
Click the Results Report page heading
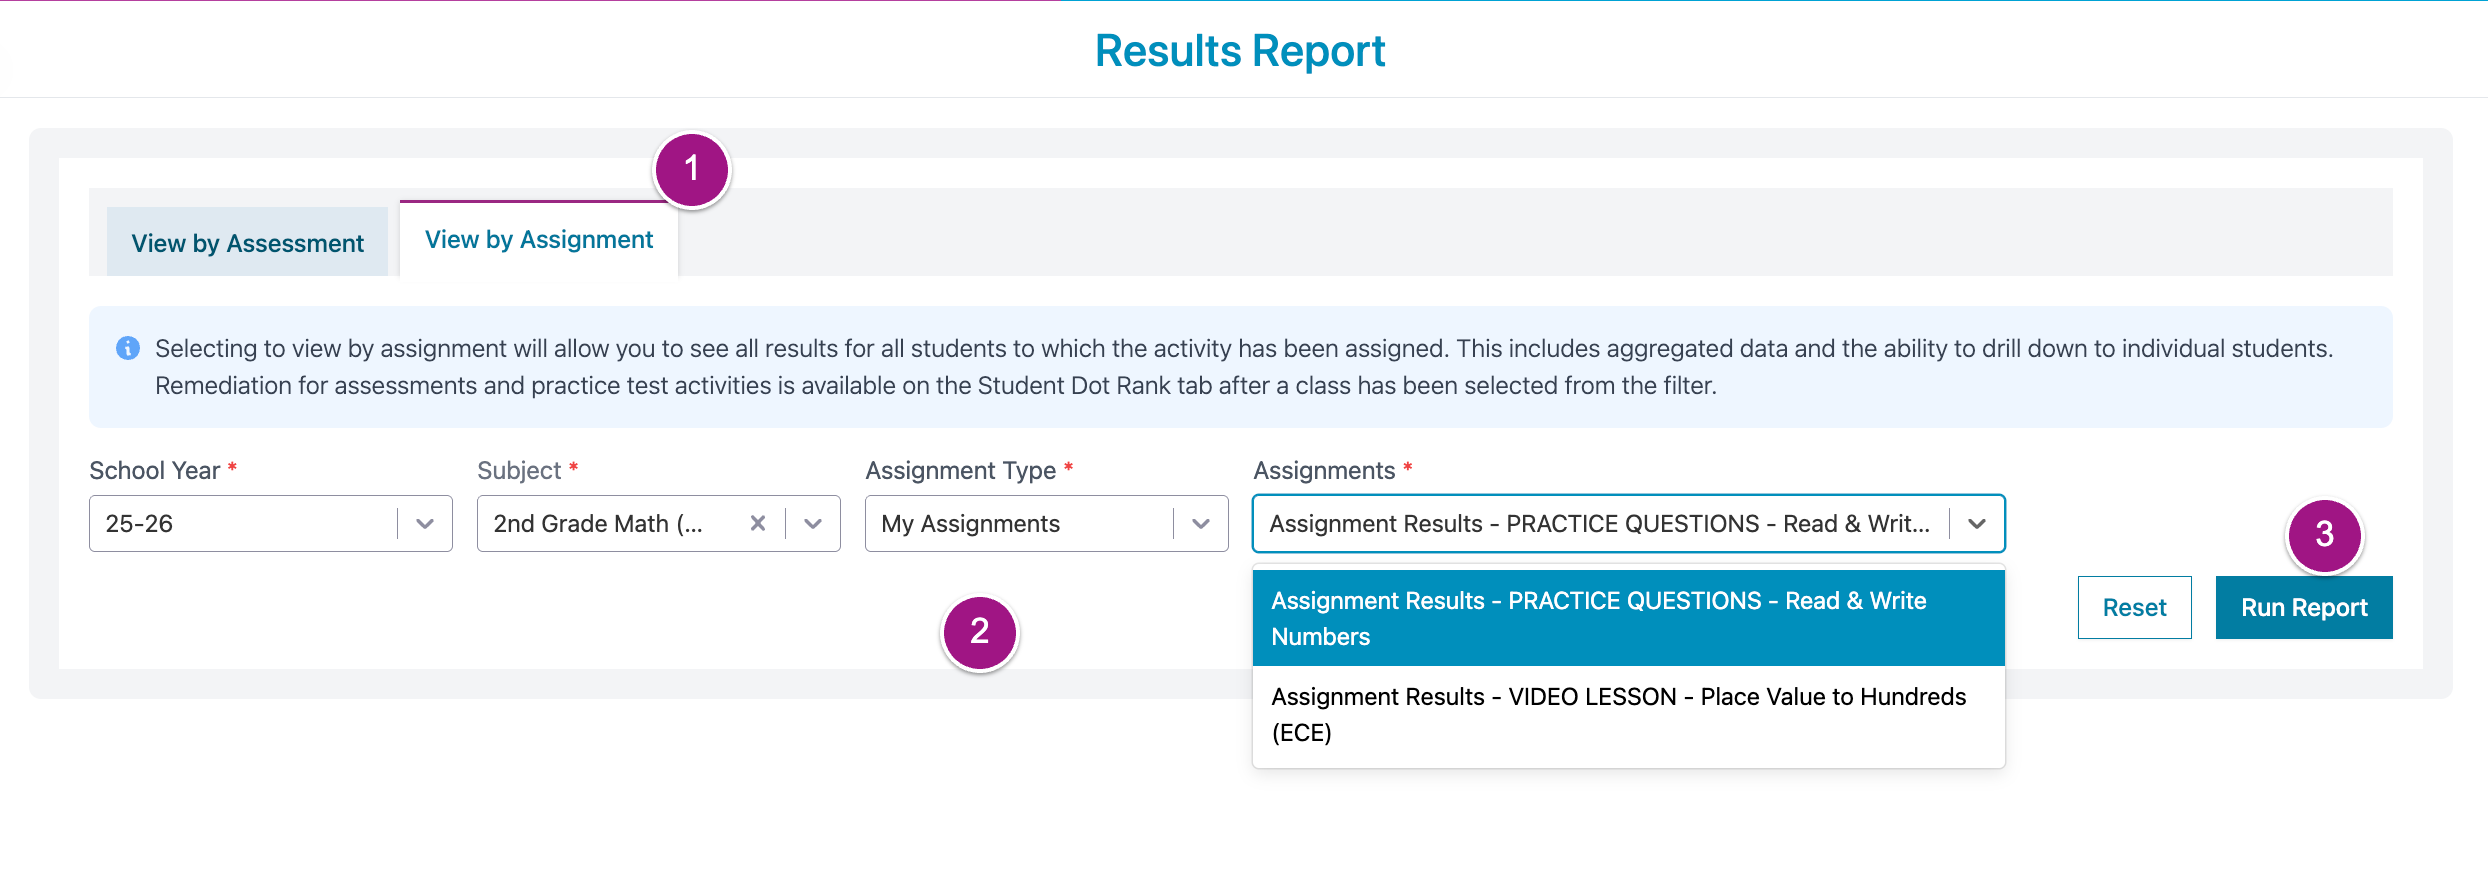1240,51
